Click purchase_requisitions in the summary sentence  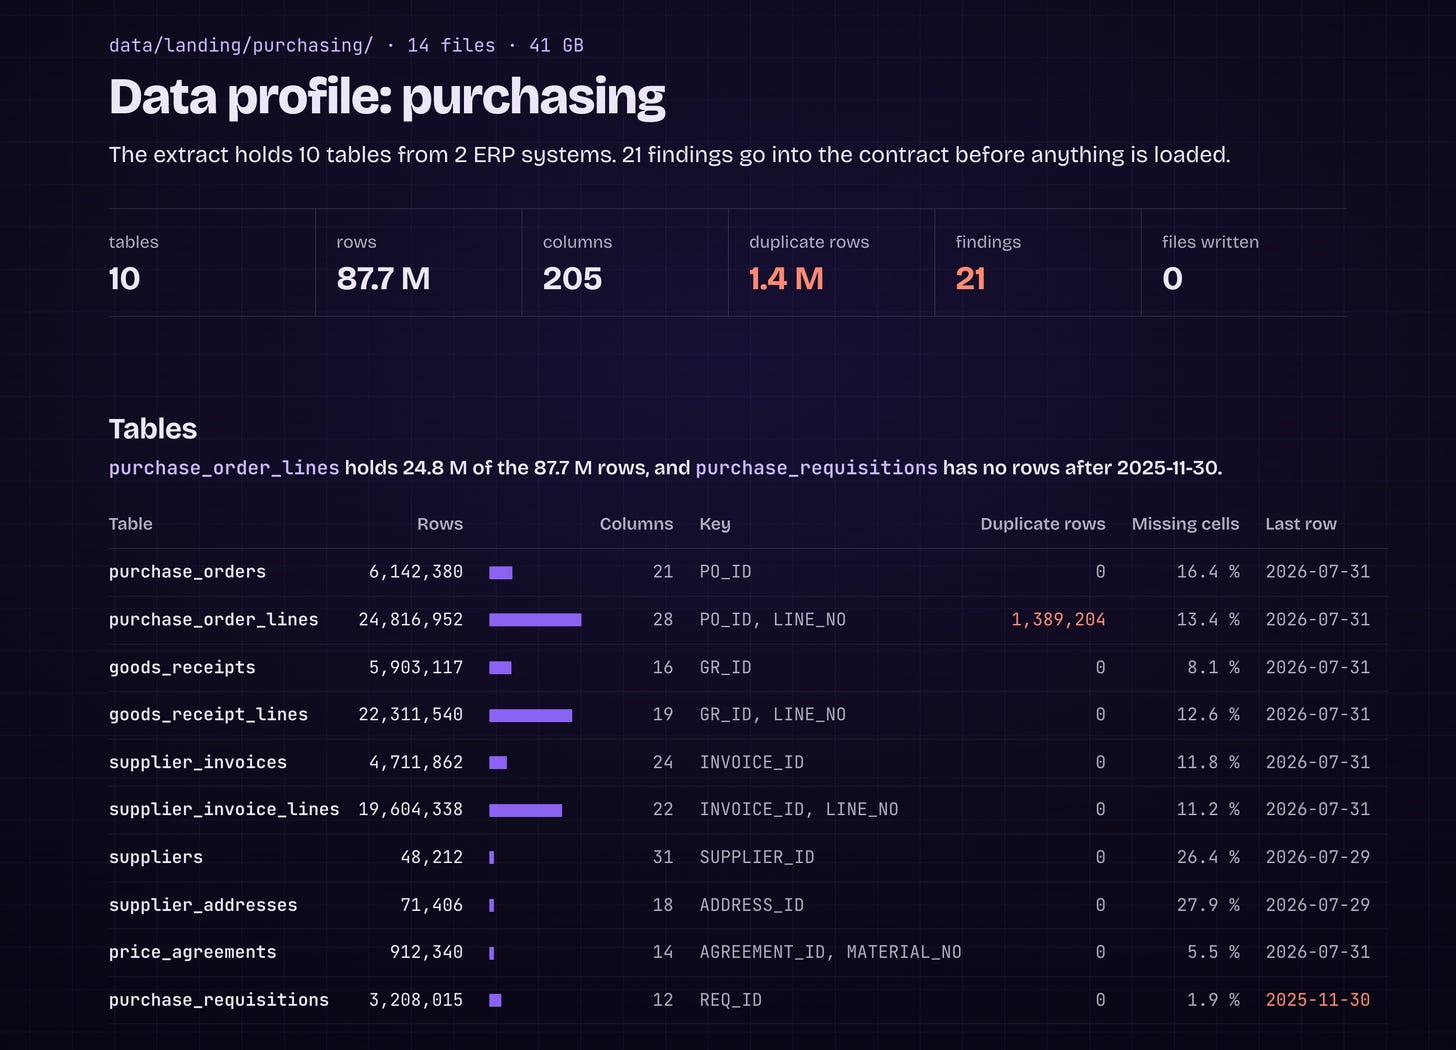pyautogui.click(x=816, y=468)
